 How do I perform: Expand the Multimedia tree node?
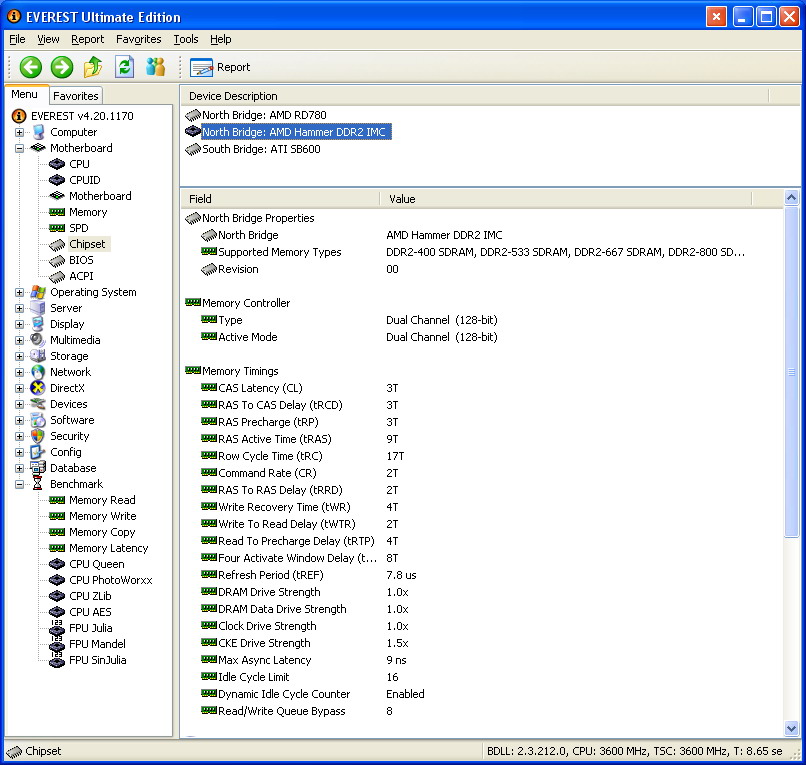20,340
